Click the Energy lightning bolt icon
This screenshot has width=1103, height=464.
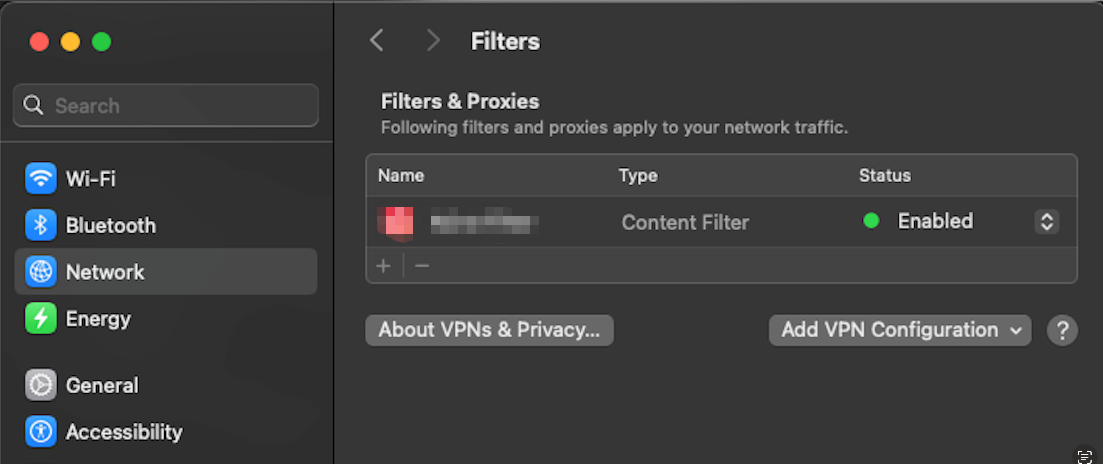(41, 319)
